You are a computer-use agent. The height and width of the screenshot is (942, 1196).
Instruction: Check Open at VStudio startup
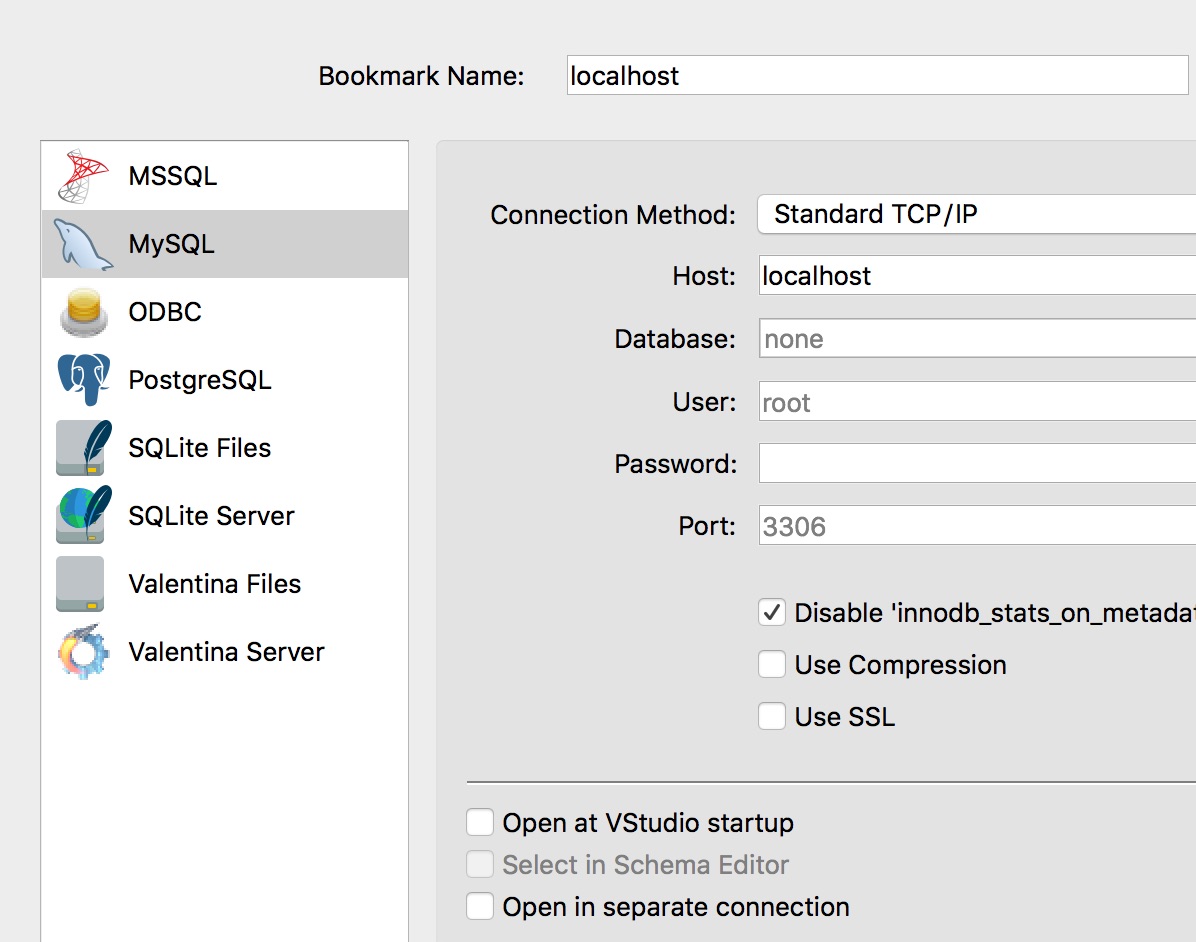tap(480, 823)
